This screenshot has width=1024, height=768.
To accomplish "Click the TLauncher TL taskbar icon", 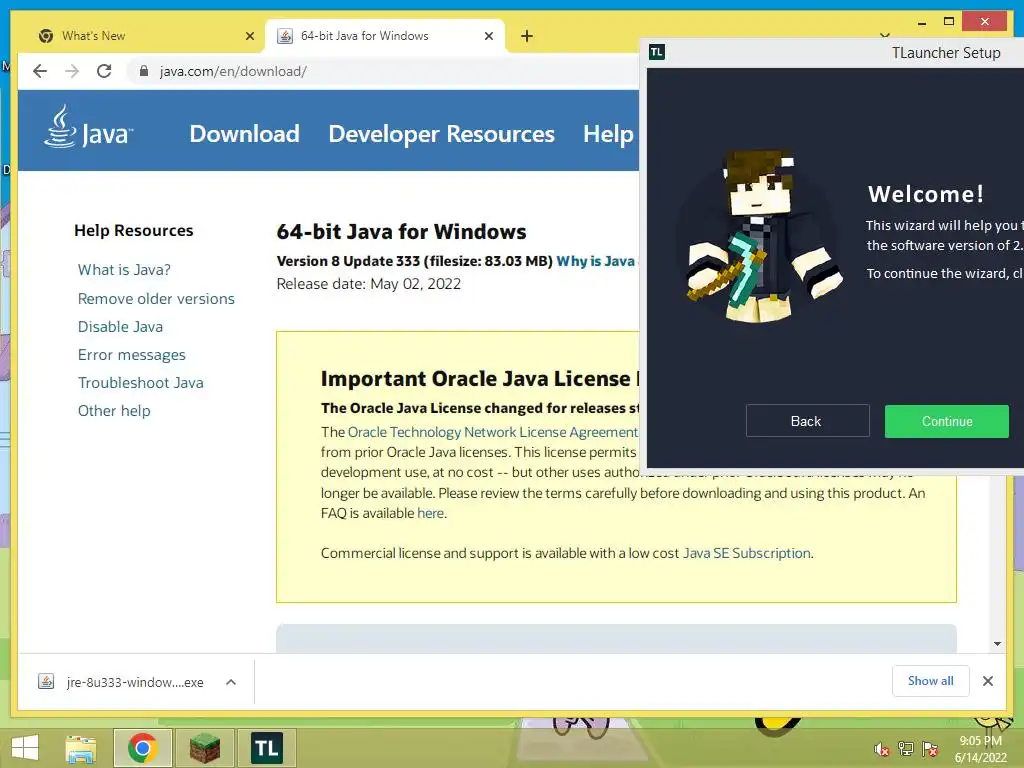I will tap(266, 748).
